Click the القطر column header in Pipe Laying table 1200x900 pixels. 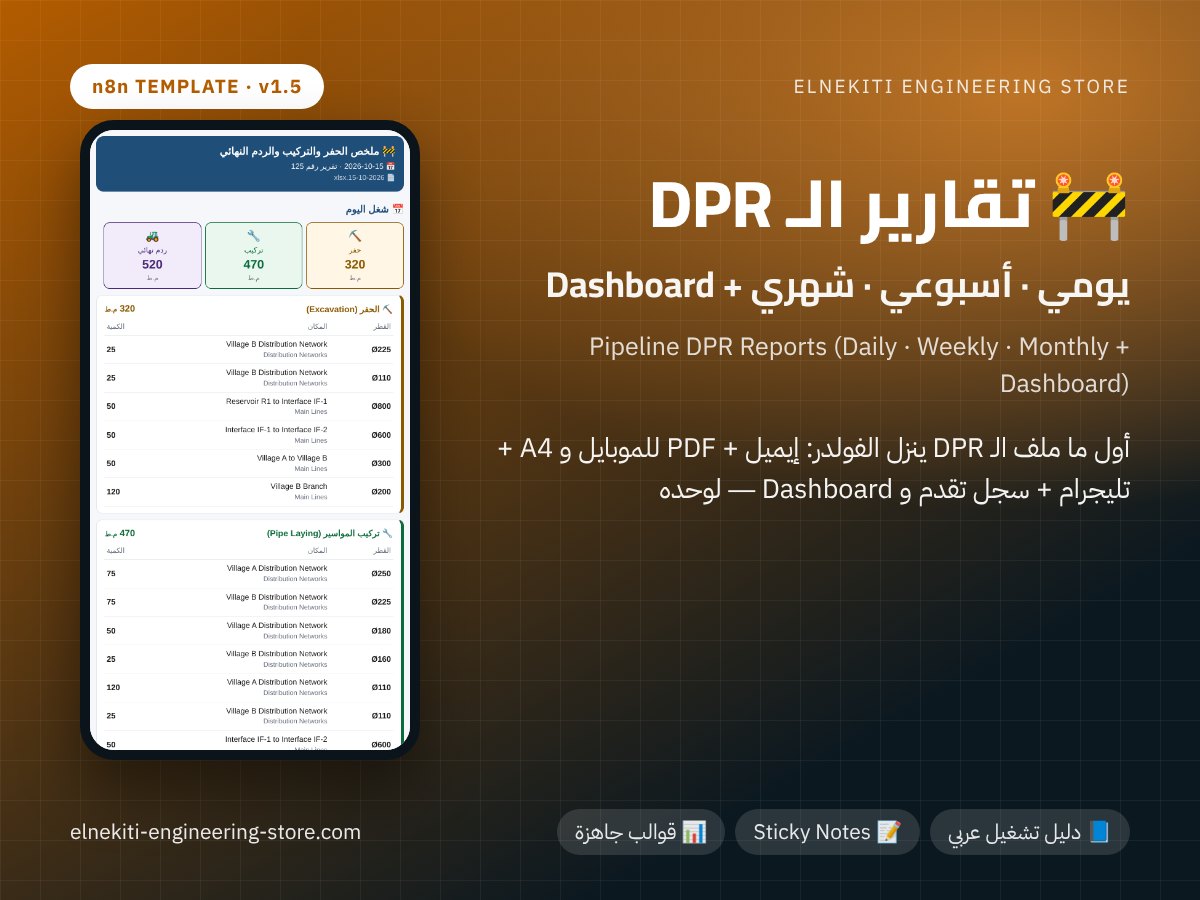coord(383,551)
